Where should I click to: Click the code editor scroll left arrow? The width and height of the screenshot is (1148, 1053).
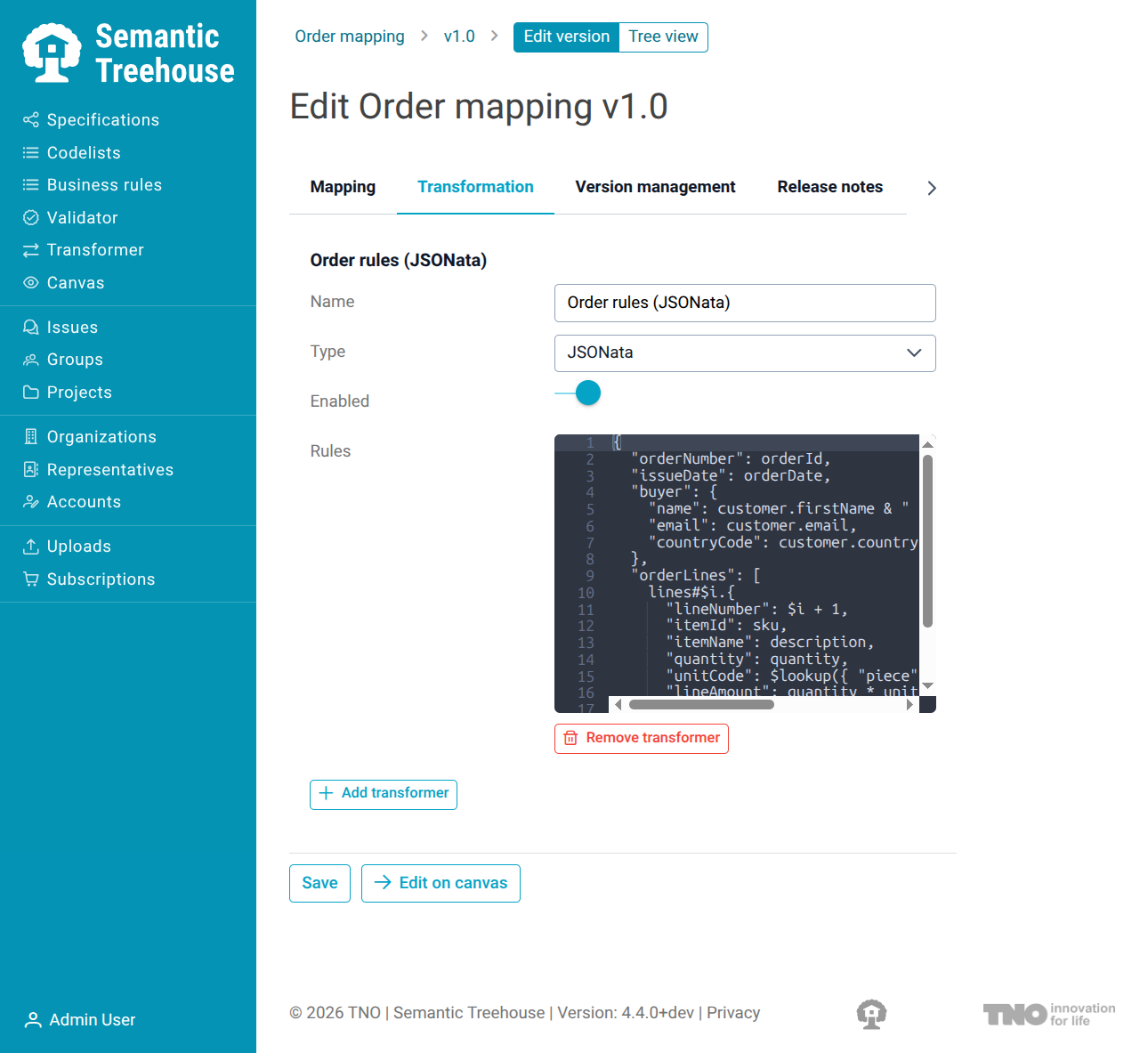[618, 704]
